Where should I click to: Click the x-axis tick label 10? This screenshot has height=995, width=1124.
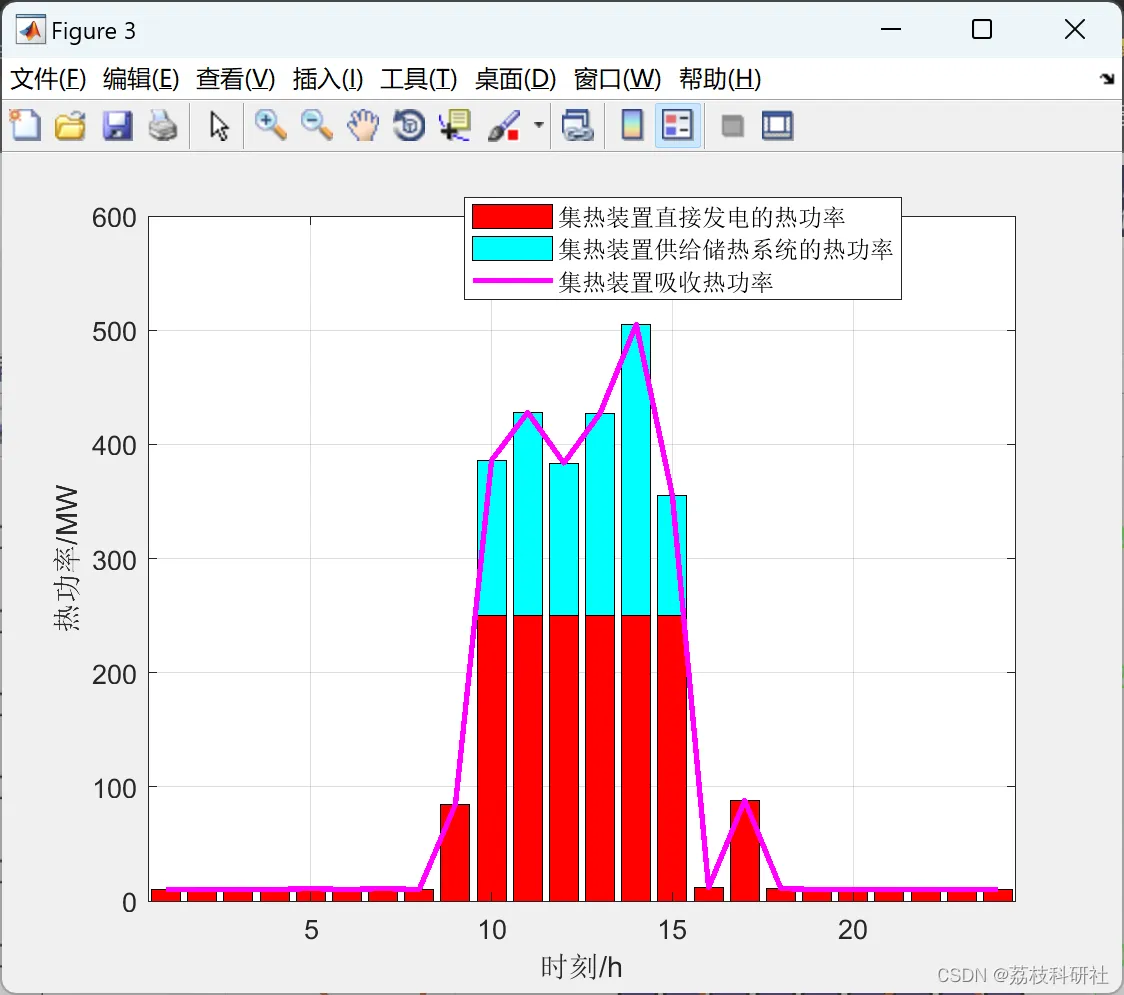click(x=492, y=930)
